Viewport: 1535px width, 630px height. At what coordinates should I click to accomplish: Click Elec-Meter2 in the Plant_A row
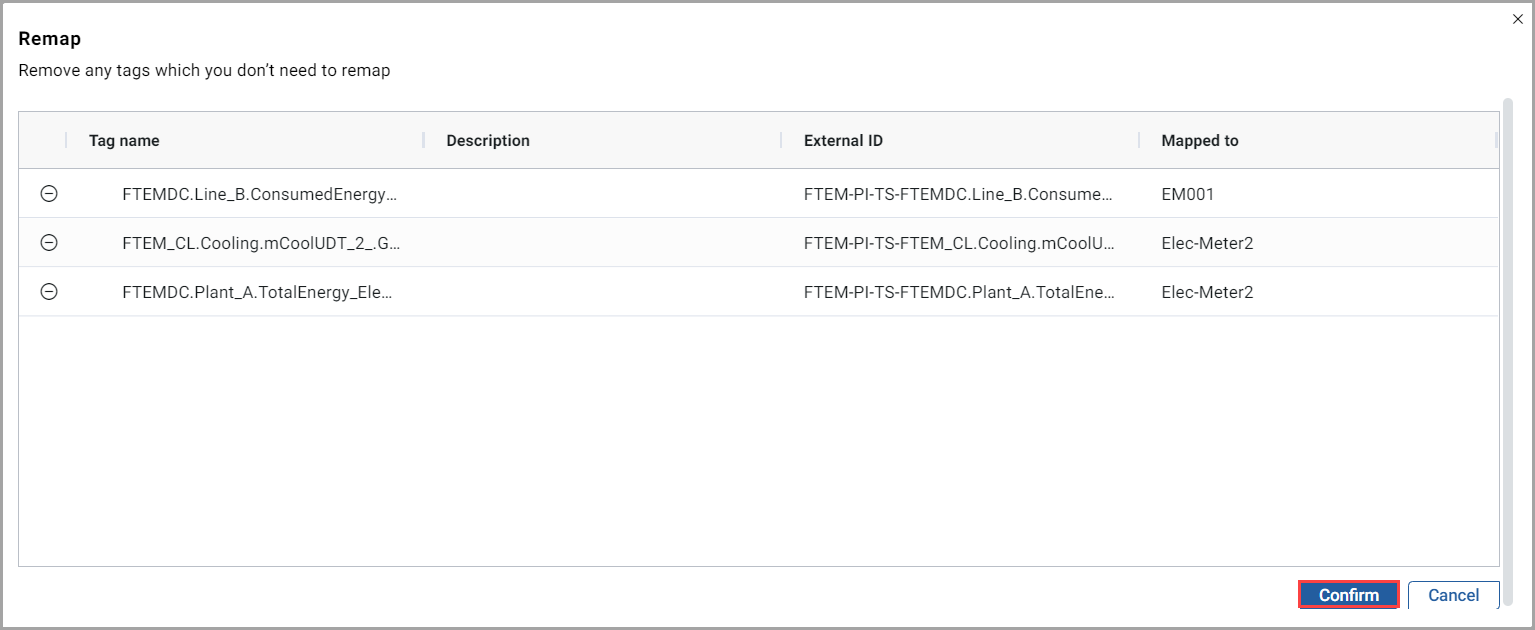click(x=1207, y=292)
